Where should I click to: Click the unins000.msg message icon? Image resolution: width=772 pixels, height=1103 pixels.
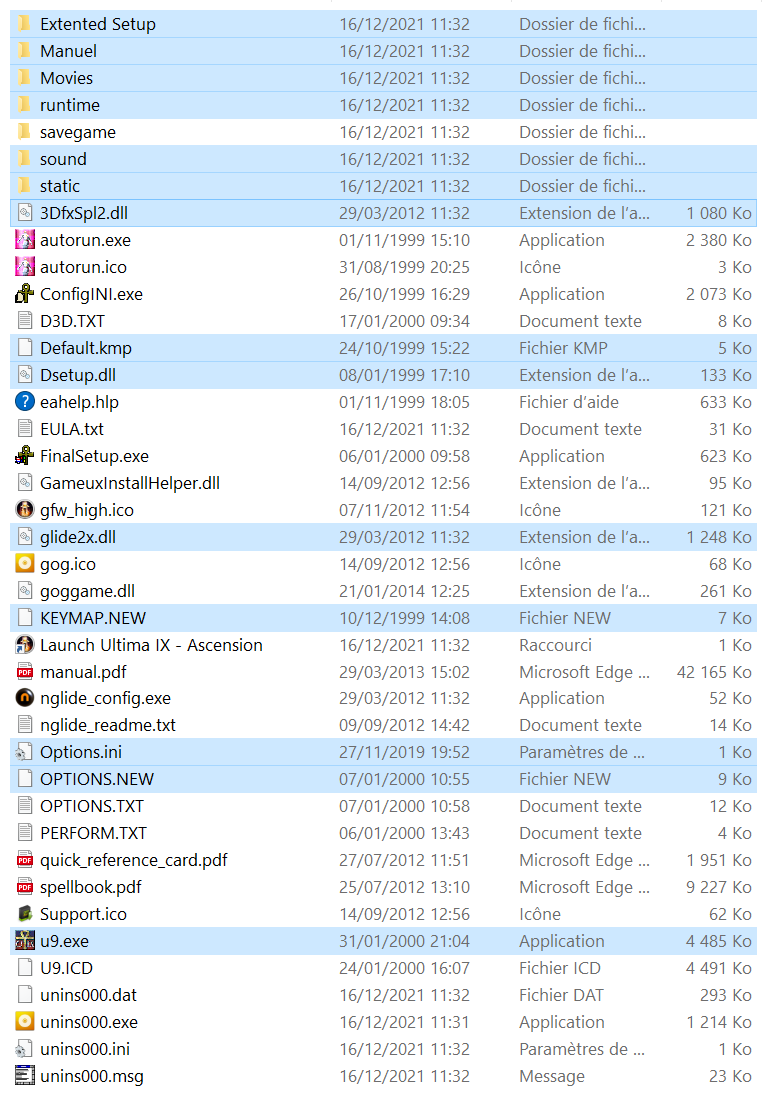[x=25, y=1076]
